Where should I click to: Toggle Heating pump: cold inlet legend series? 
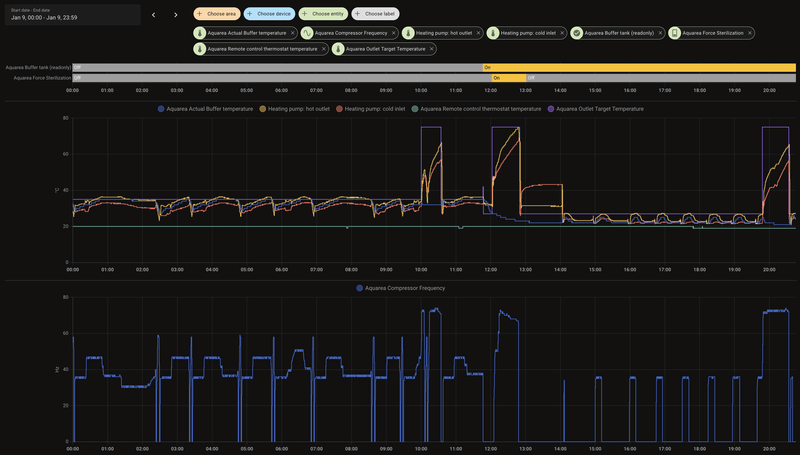click(x=370, y=109)
